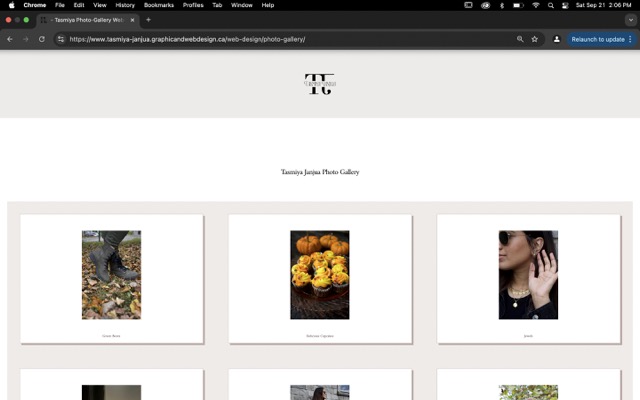Go back using the back arrow
Image resolution: width=640 pixels, height=400 pixels.
[x=10, y=39]
